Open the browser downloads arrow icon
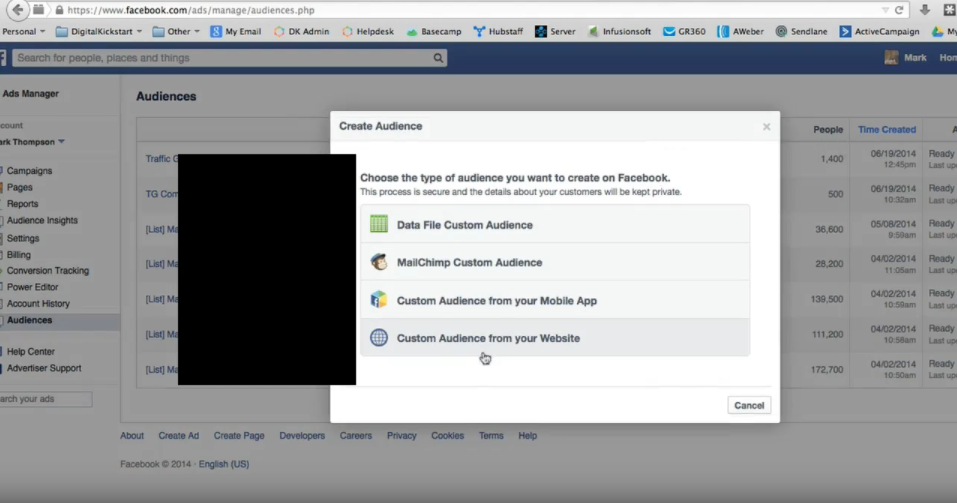The width and height of the screenshot is (957, 503). coord(925,10)
